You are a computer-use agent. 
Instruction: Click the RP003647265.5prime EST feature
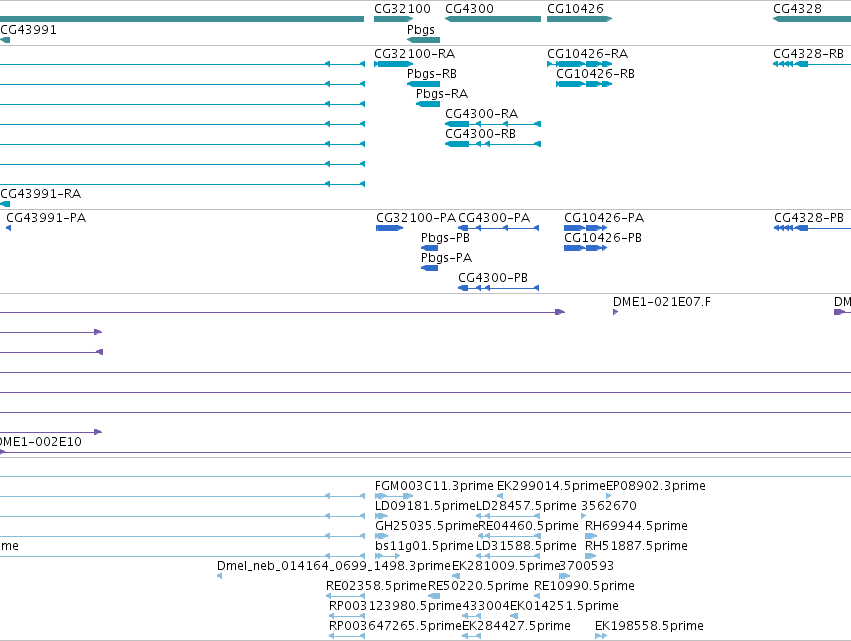[347, 636]
